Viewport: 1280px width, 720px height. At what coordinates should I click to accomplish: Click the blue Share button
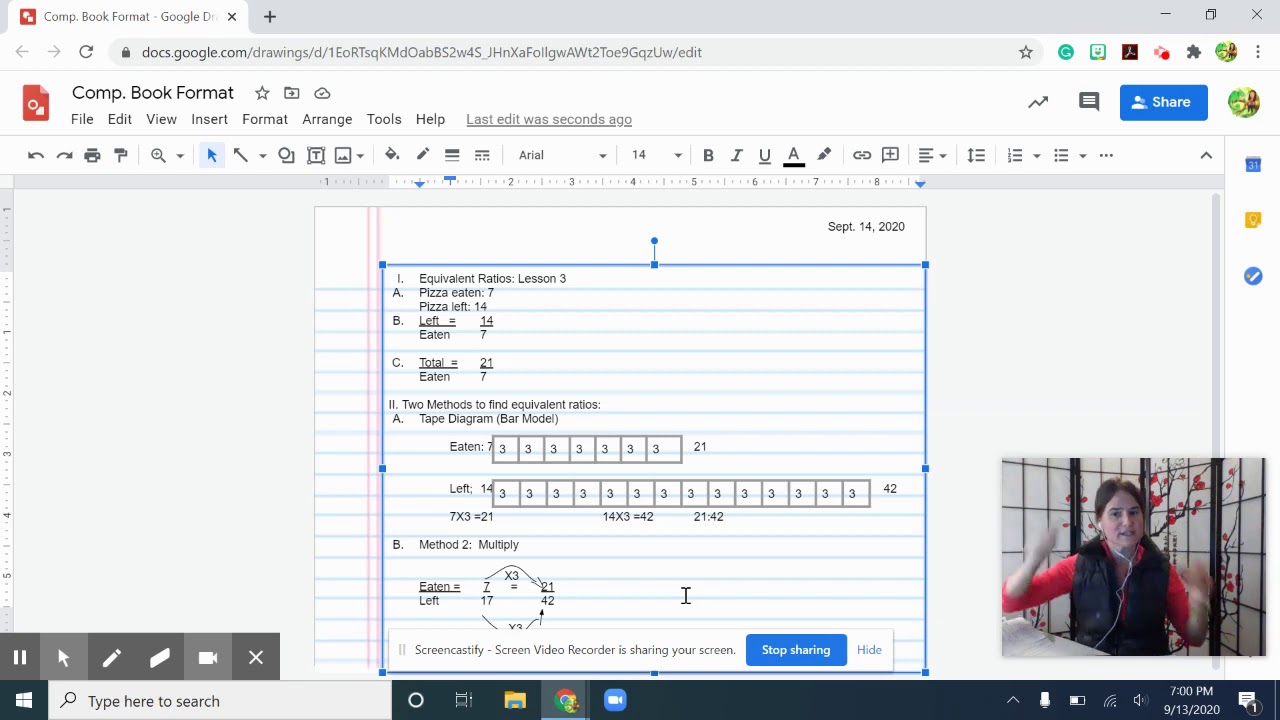(1163, 102)
